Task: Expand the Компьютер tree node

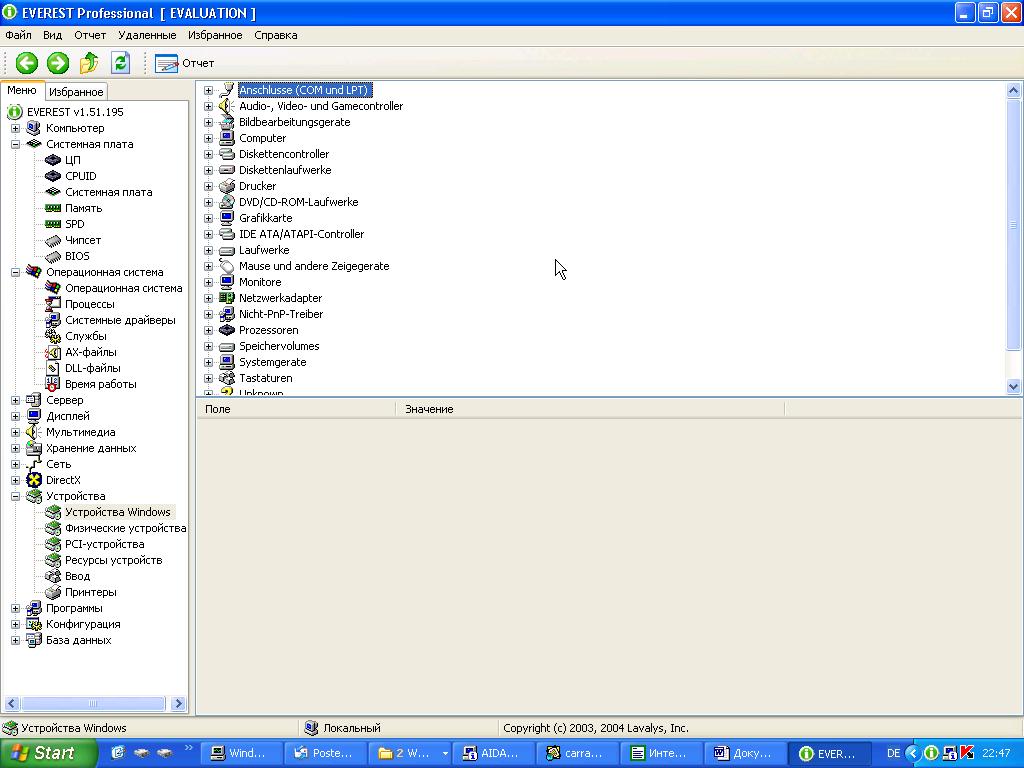Action: [15, 128]
